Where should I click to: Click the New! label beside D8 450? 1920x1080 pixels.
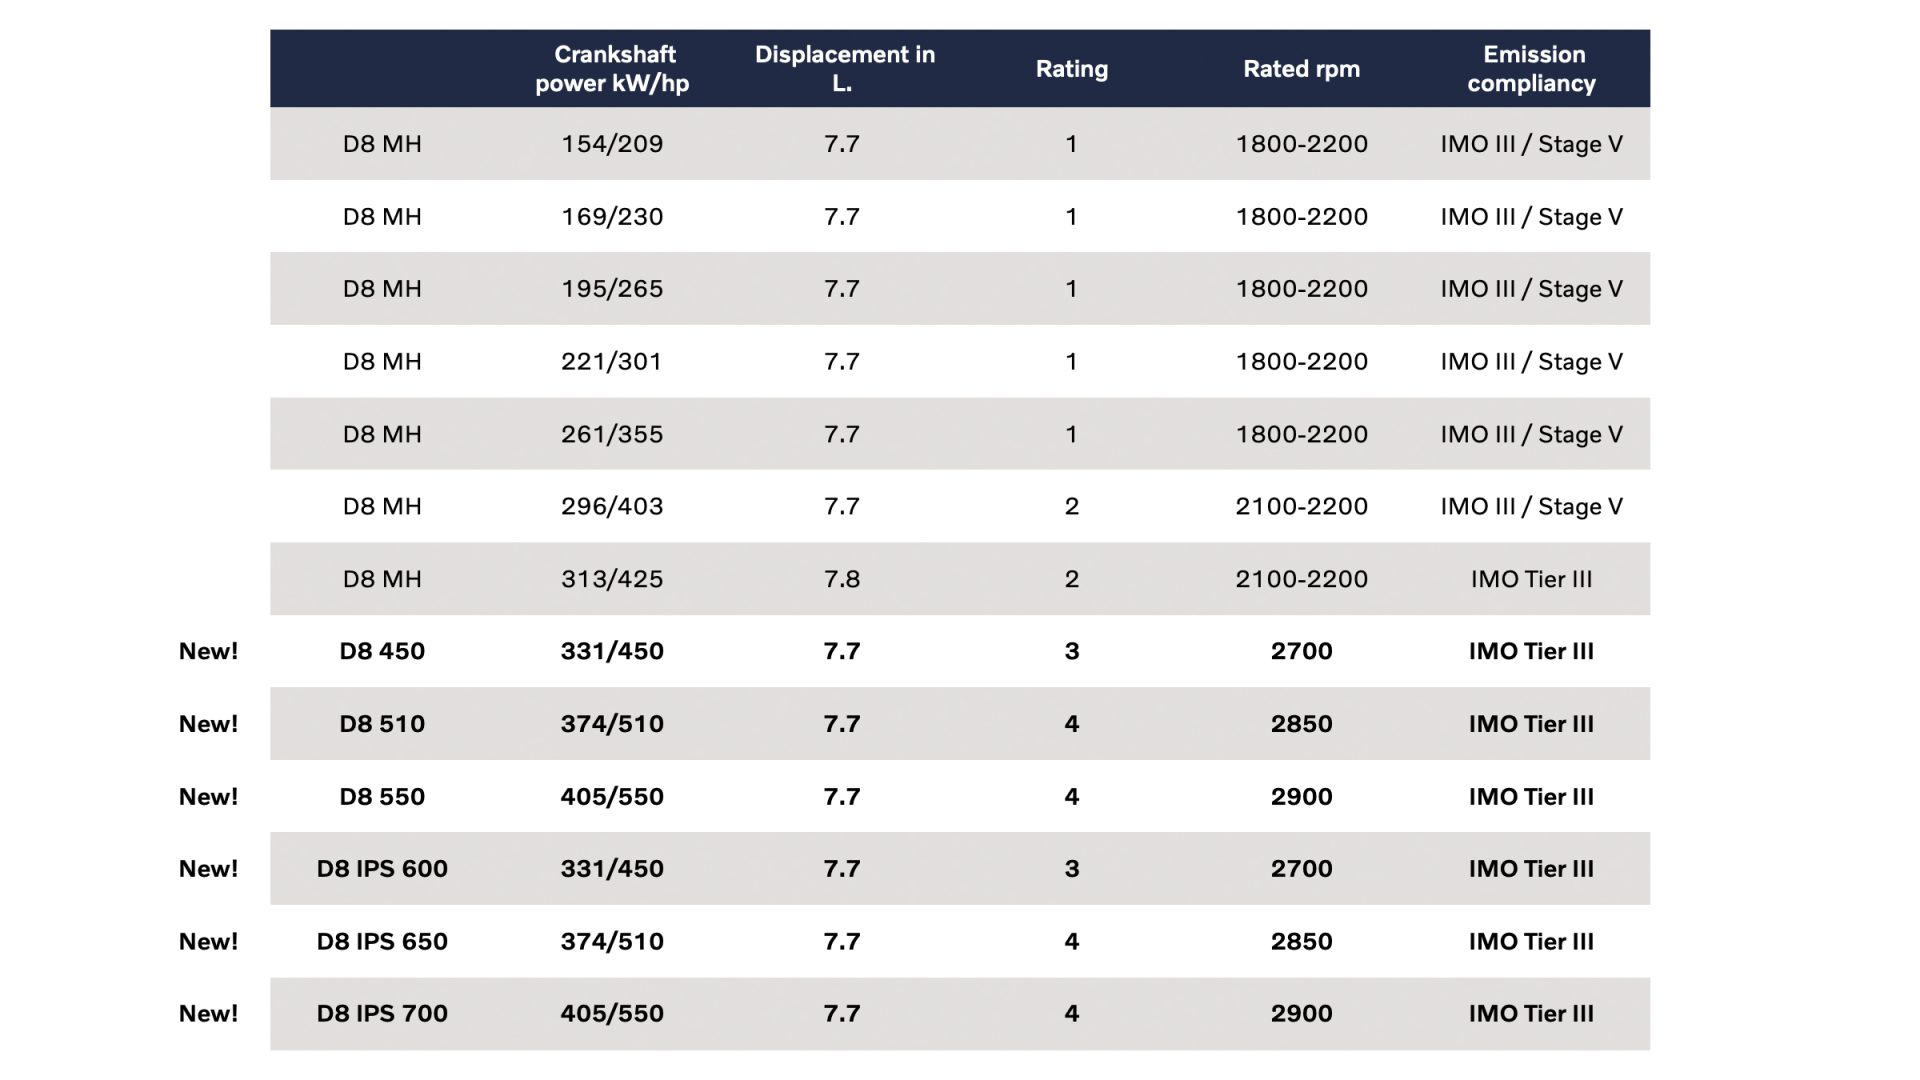click(x=208, y=651)
